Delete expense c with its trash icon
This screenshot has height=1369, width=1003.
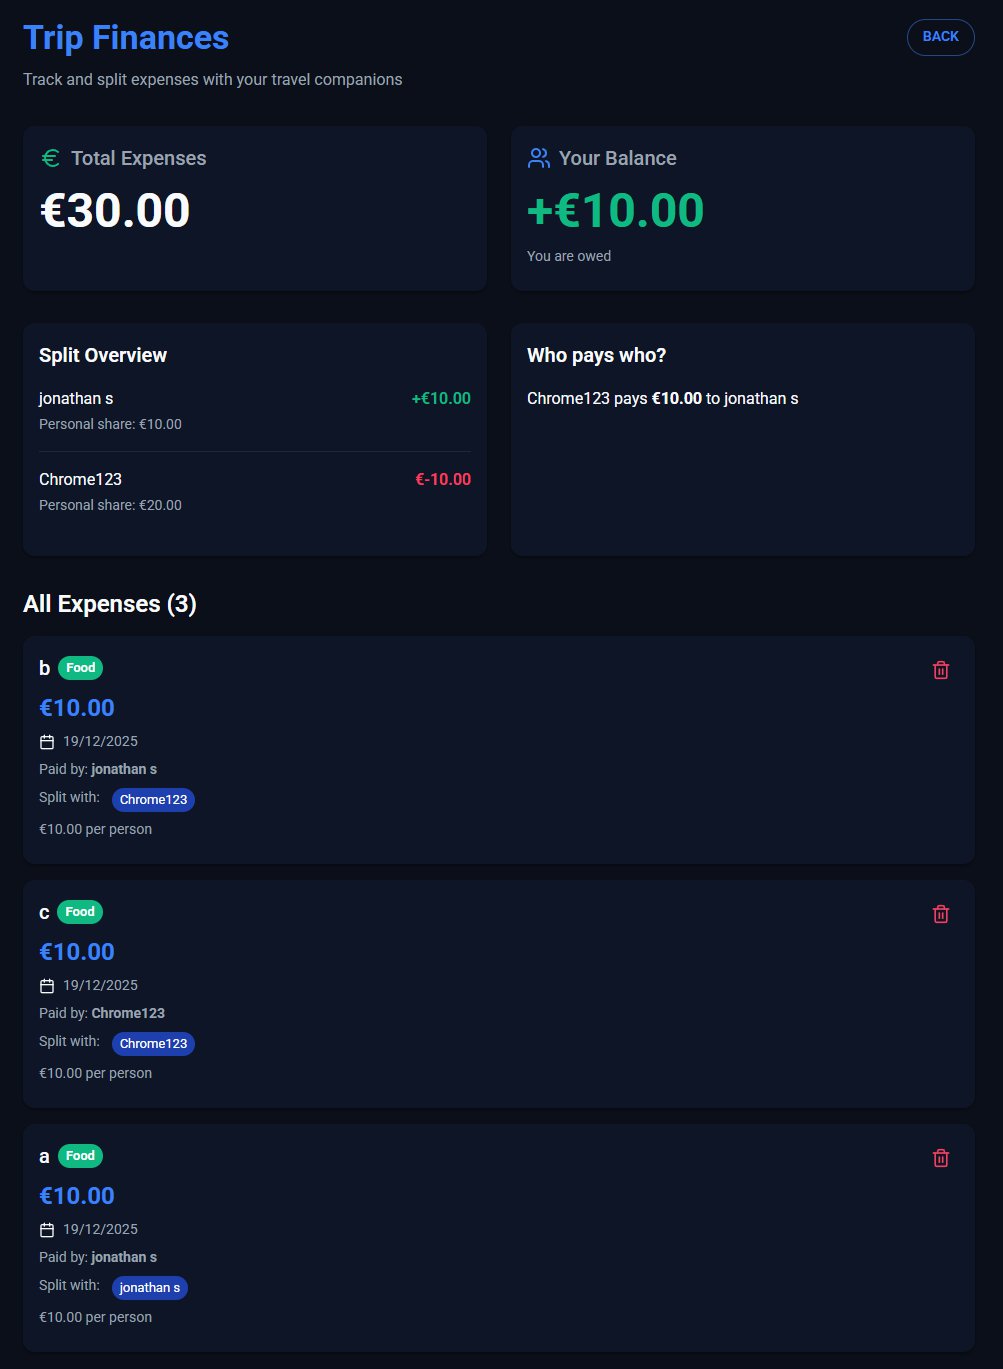(940, 914)
